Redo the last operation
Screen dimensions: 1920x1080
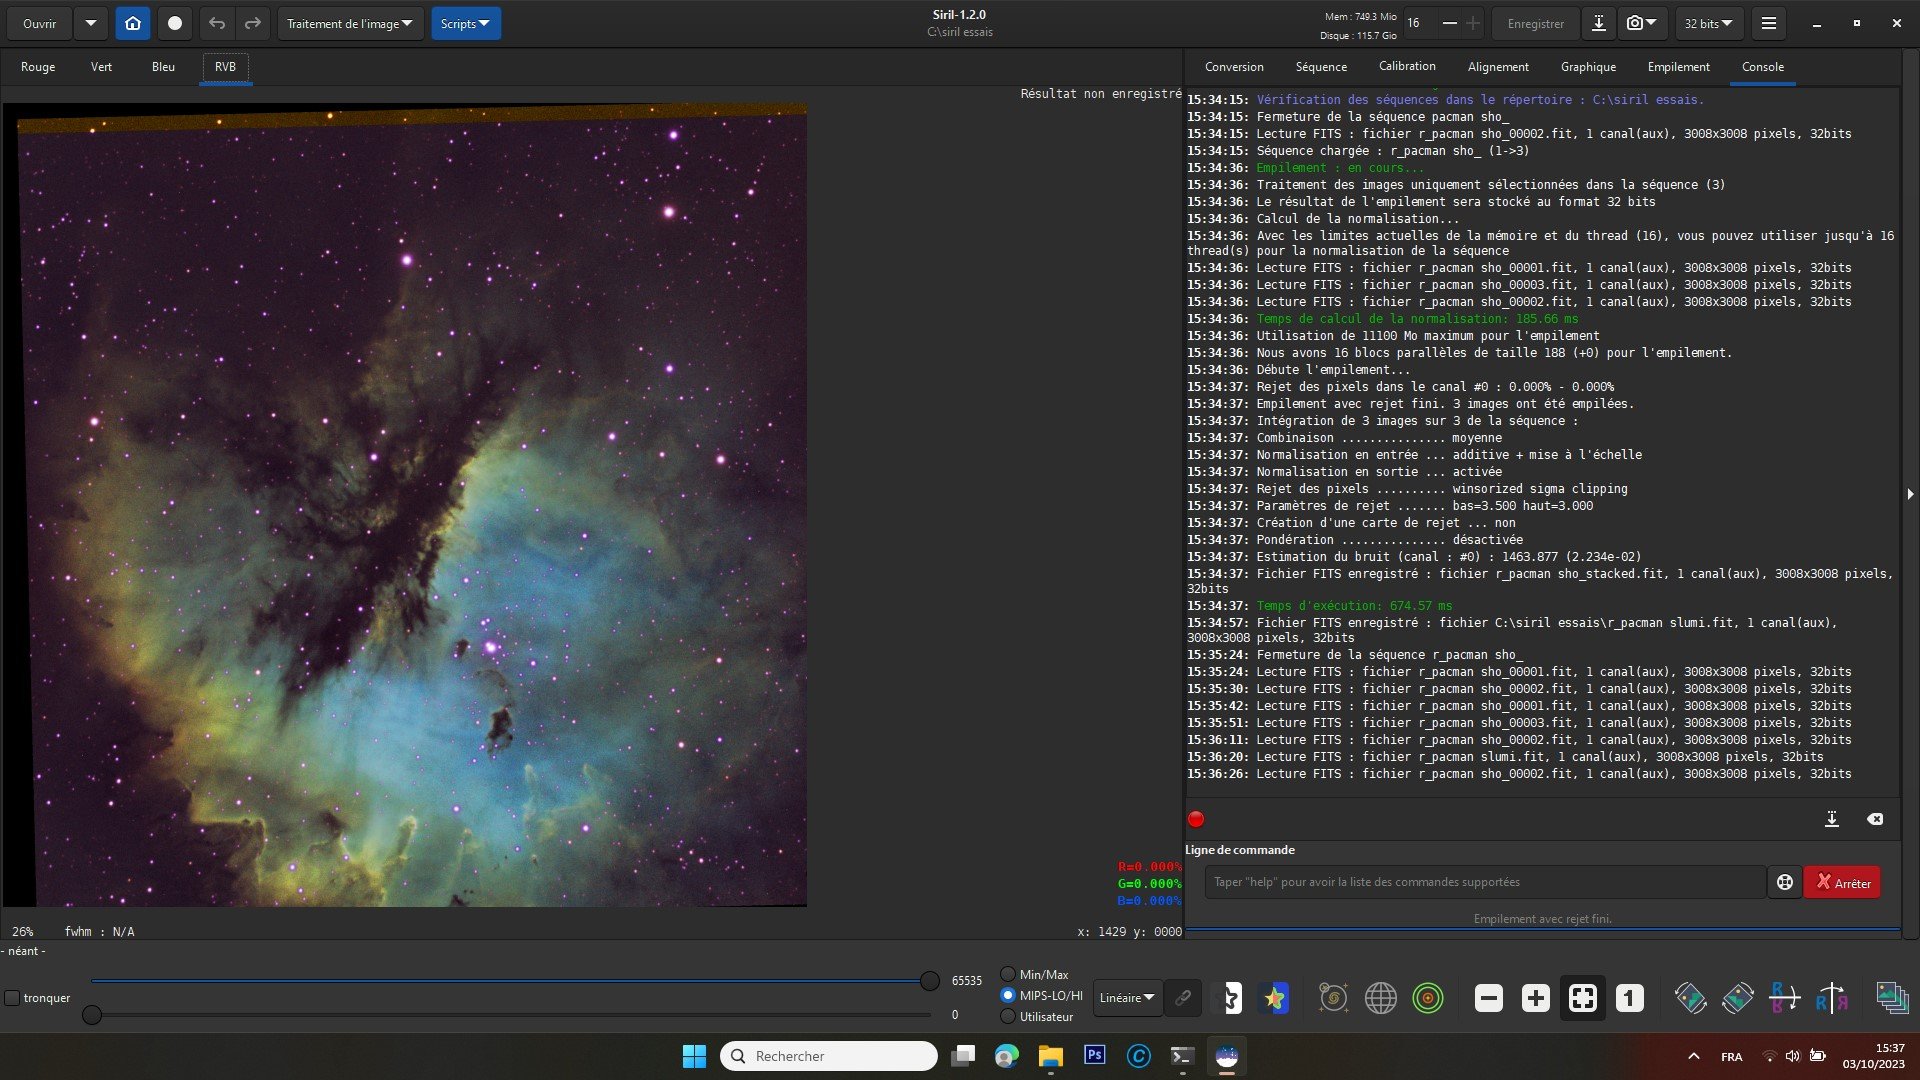[253, 23]
